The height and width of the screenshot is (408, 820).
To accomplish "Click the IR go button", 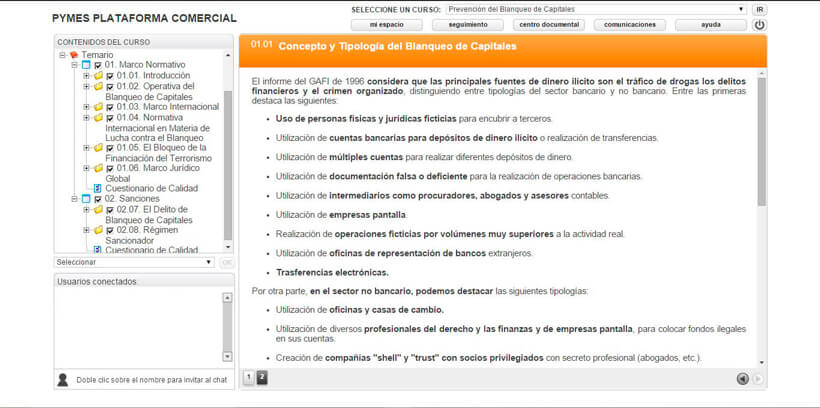I will [759, 9].
